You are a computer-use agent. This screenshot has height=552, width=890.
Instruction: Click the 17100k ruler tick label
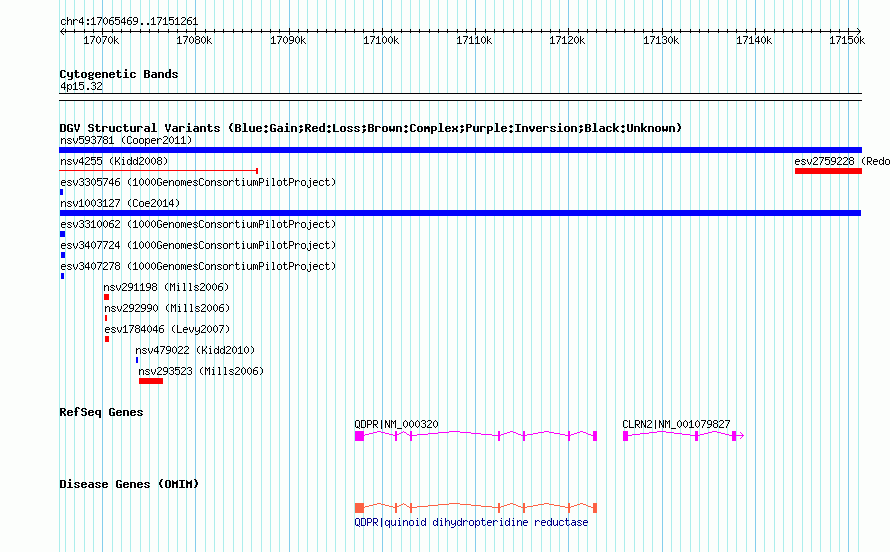[381, 40]
